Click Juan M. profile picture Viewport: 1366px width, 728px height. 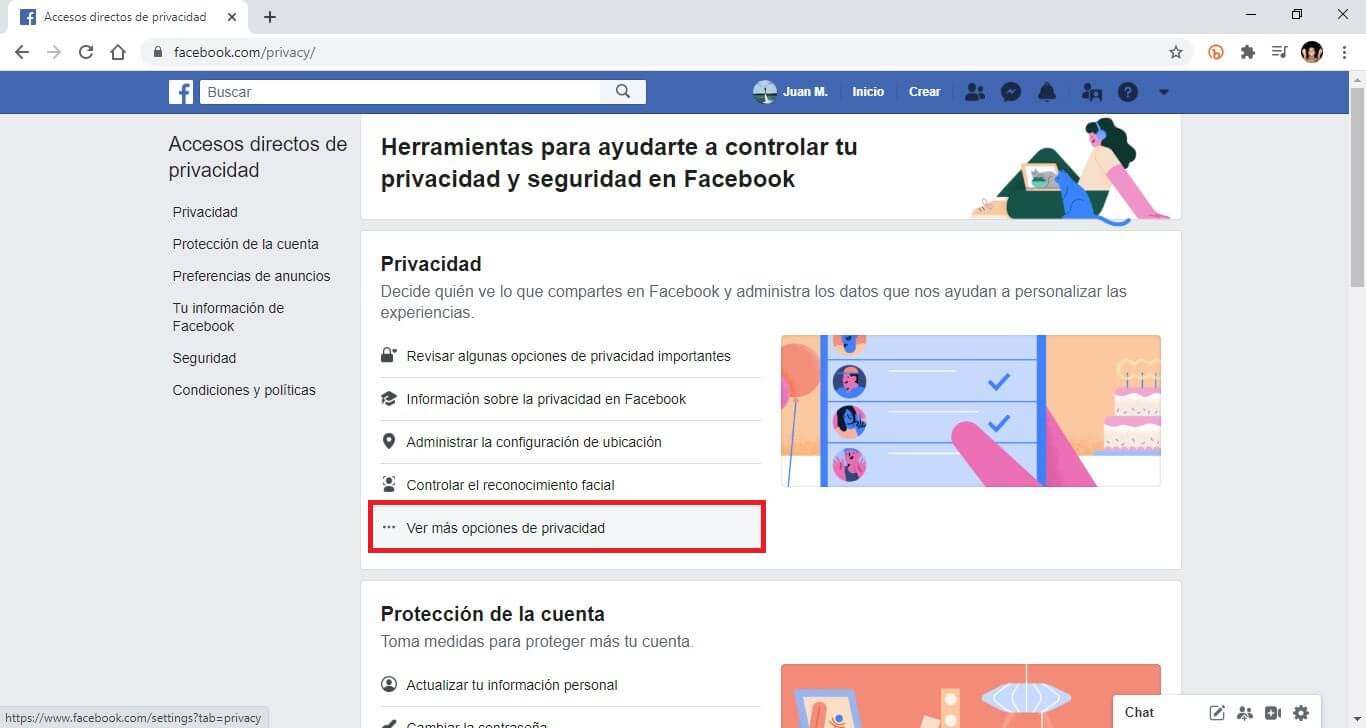764,92
